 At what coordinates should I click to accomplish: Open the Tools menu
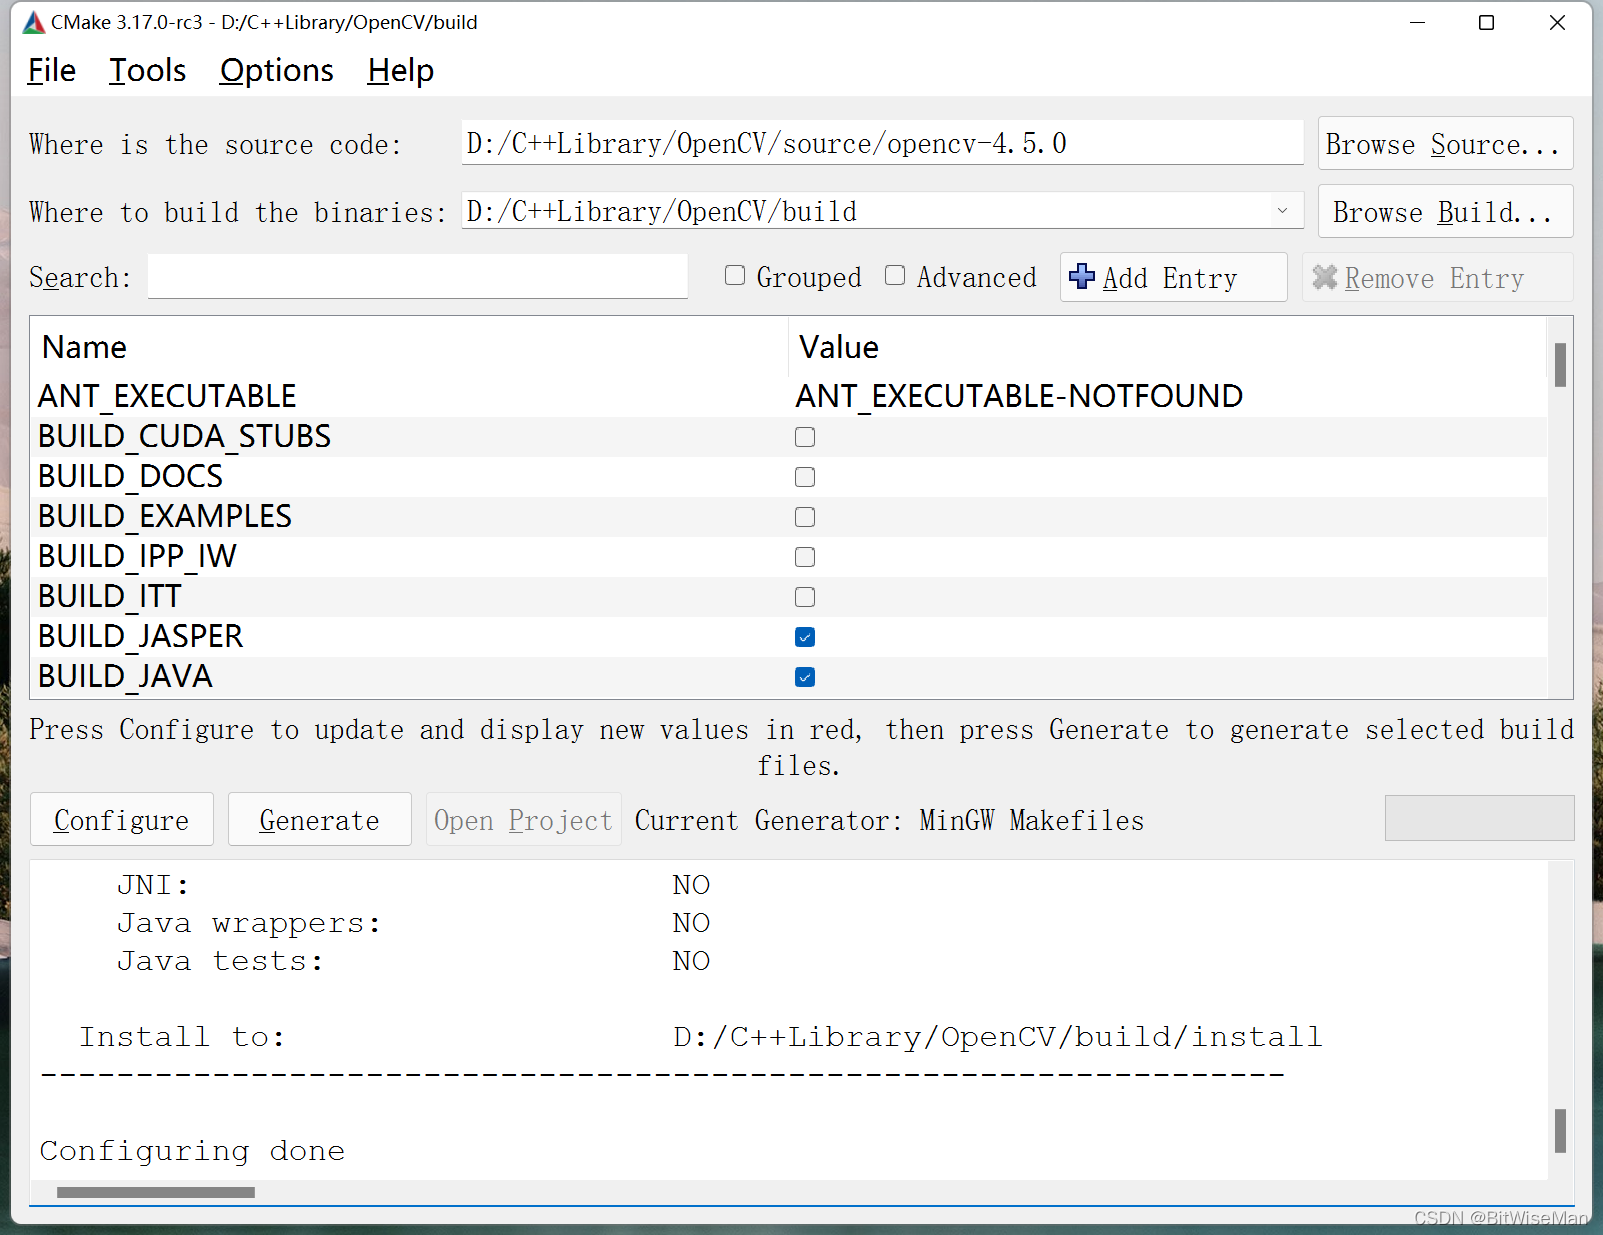tap(148, 71)
